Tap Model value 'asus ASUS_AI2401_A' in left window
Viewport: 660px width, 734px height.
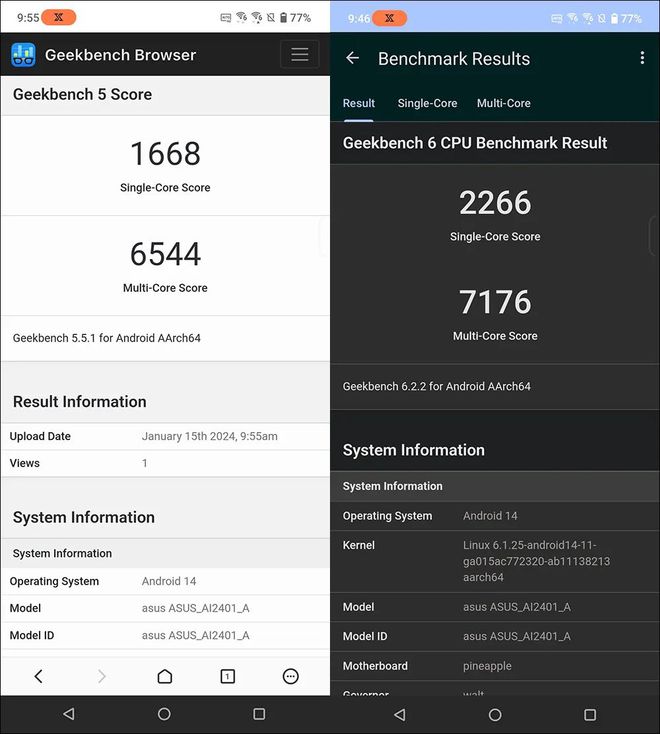(x=196, y=608)
